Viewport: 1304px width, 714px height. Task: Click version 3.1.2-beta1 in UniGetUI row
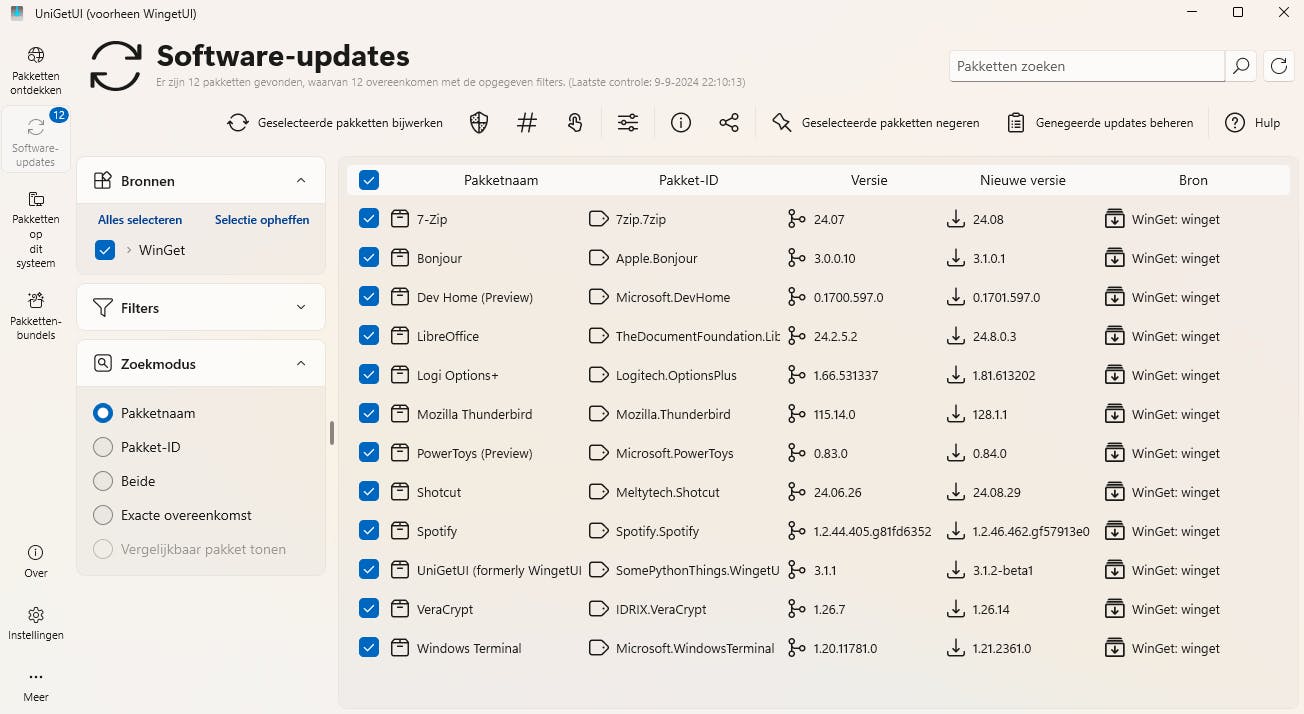tap(1003, 570)
